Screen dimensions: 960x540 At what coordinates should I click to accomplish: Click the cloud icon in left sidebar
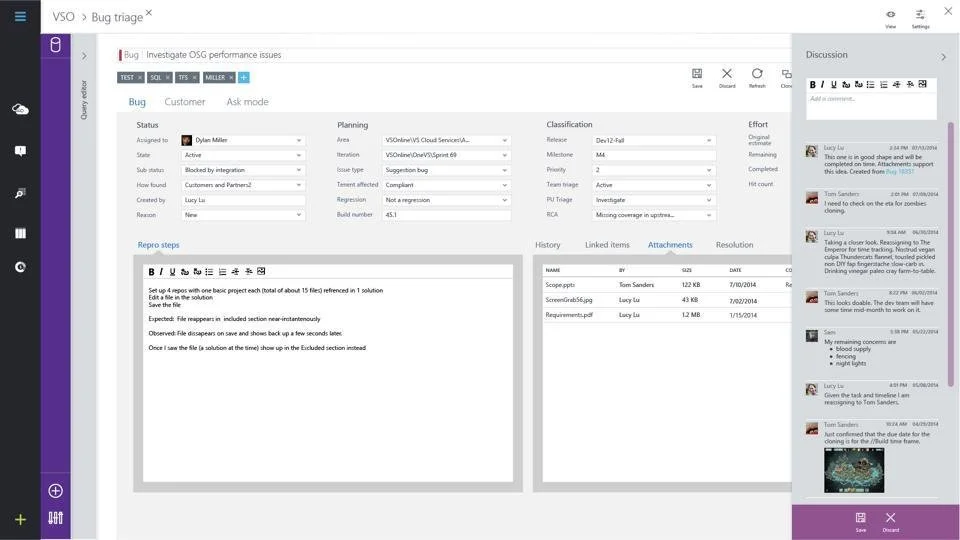click(x=20, y=110)
